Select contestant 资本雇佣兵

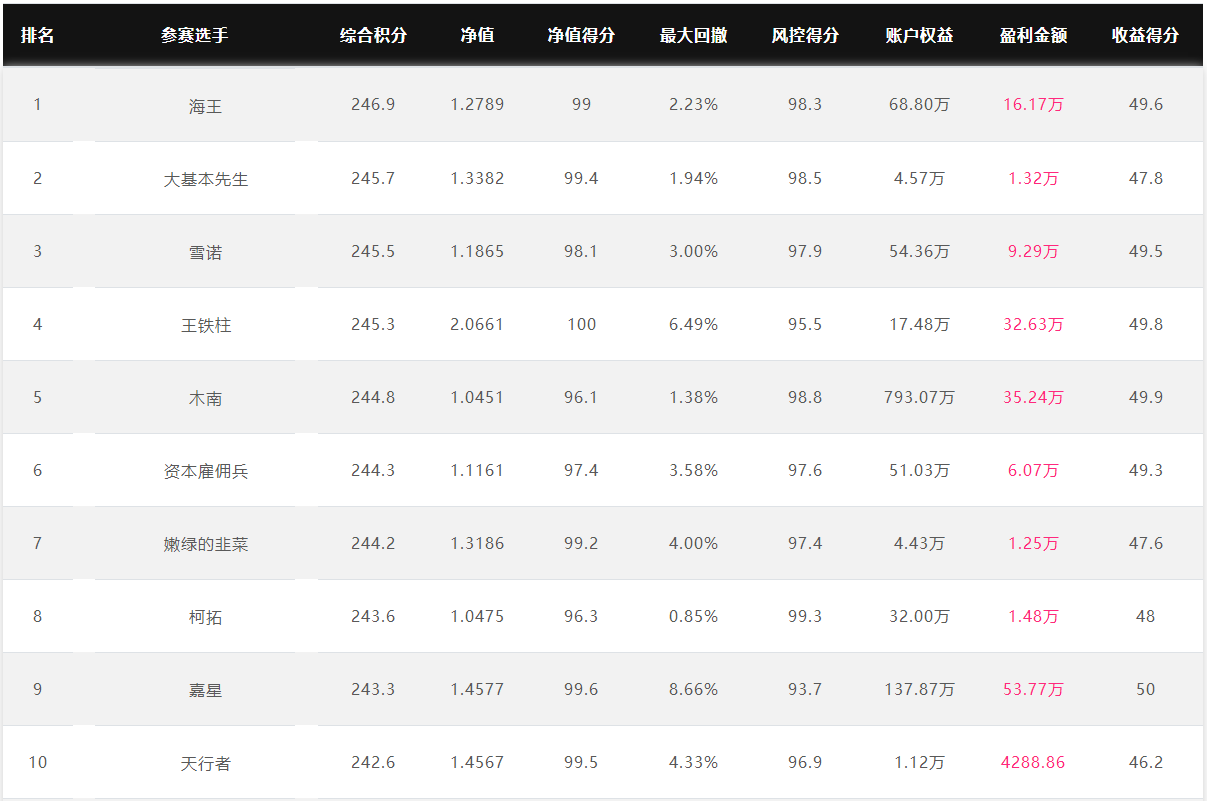click(205, 471)
